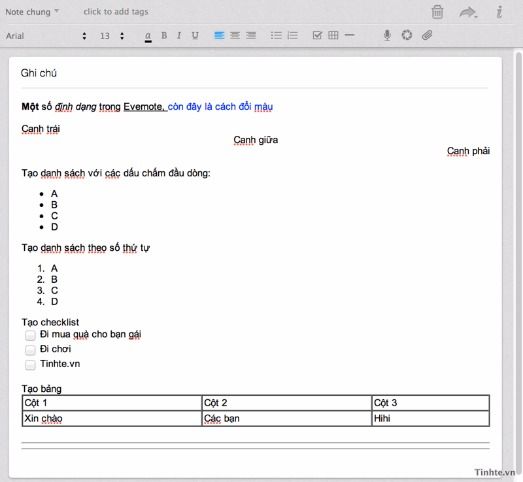This screenshot has width=523, height=482.
Task: Click the add tags field
Action: pos(116,12)
